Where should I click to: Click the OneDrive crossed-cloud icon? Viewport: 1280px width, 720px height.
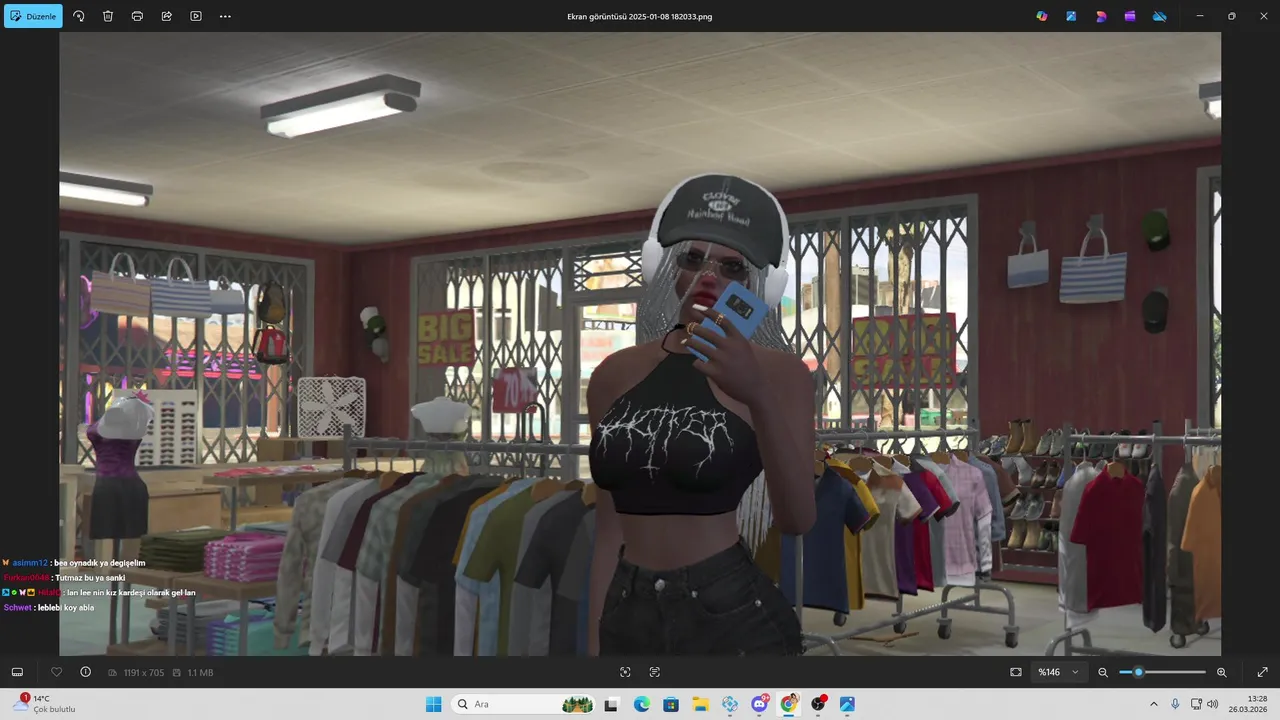tap(1160, 16)
